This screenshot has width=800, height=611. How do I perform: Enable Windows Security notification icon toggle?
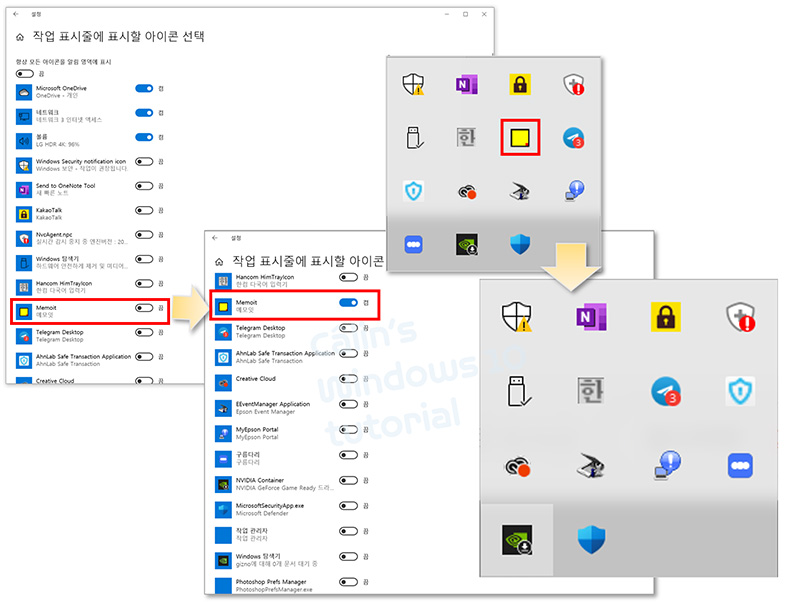(144, 162)
